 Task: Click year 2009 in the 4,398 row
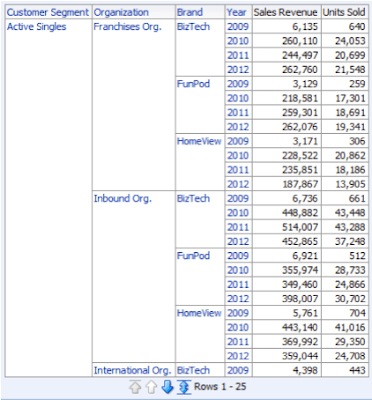[x=238, y=370]
